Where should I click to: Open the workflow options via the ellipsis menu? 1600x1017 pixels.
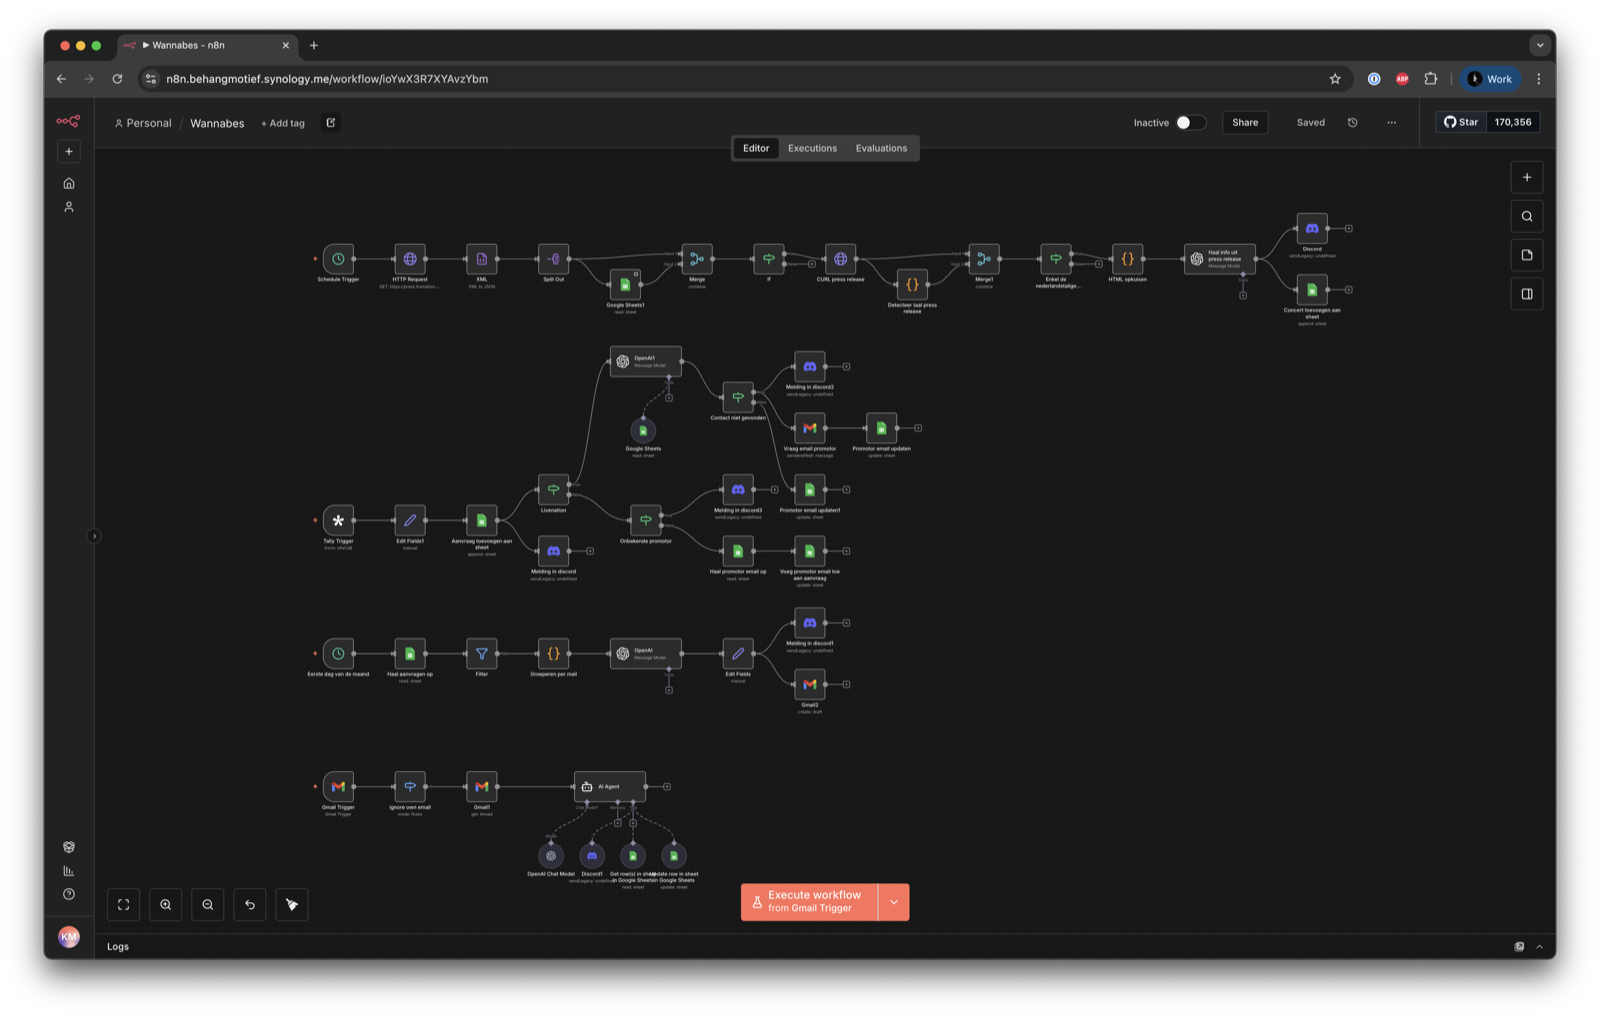click(x=1392, y=122)
